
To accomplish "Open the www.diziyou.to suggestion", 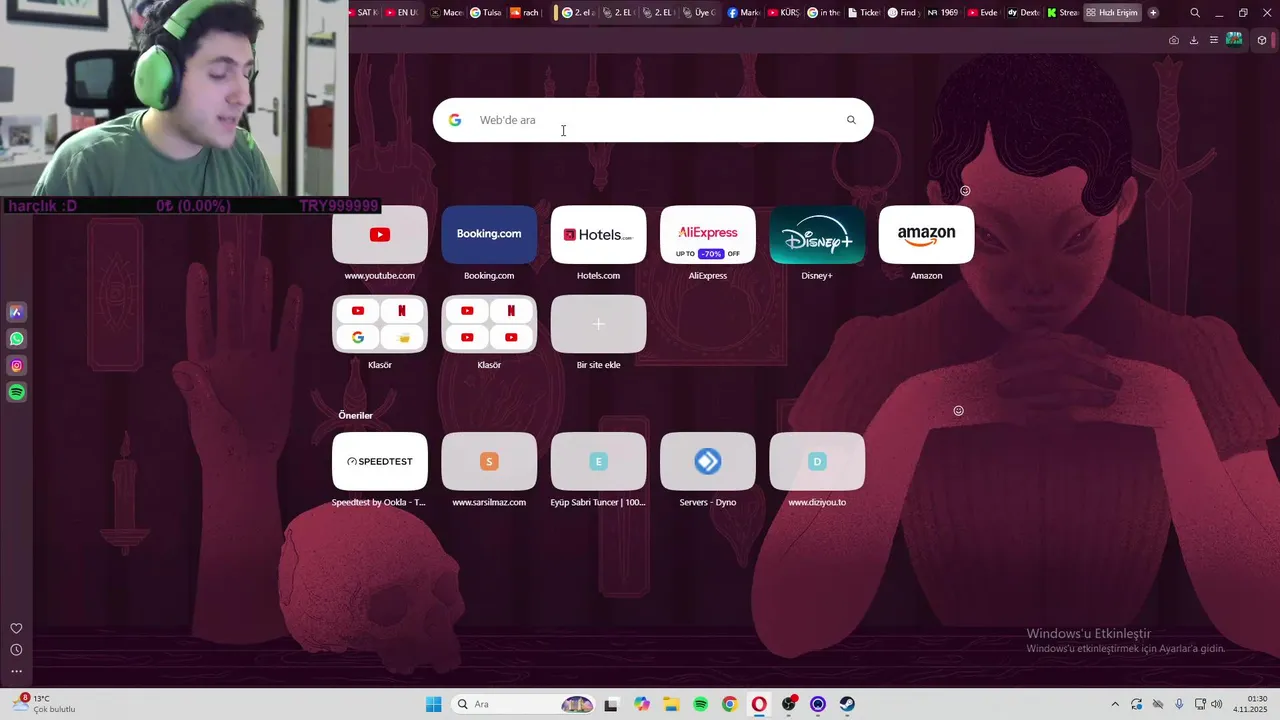I will pos(817,461).
